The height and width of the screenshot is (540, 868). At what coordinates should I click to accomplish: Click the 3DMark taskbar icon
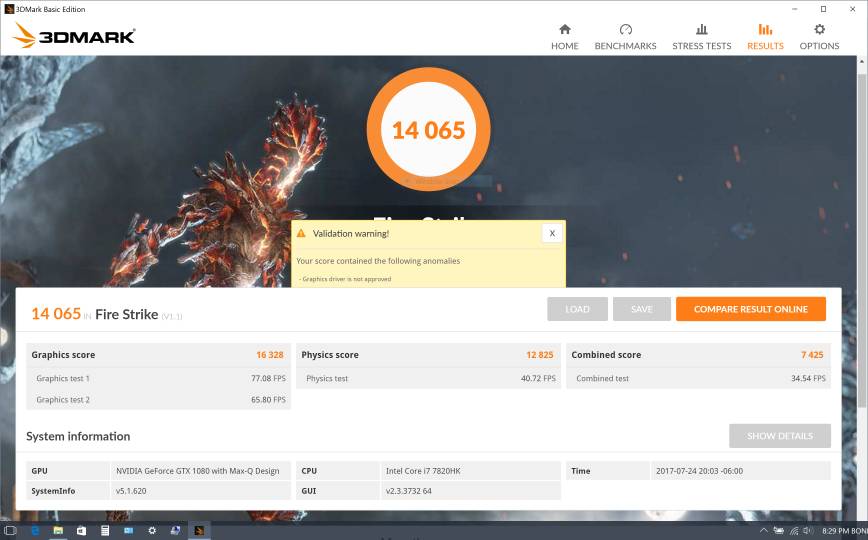point(199,531)
